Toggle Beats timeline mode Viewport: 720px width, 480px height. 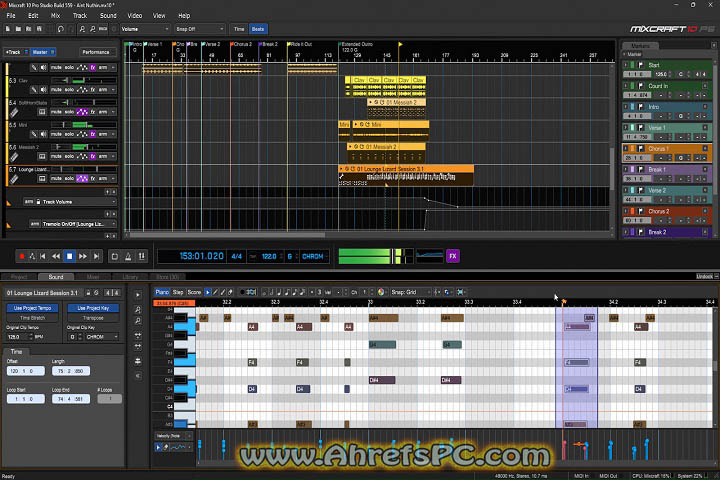(x=258, y=29)
